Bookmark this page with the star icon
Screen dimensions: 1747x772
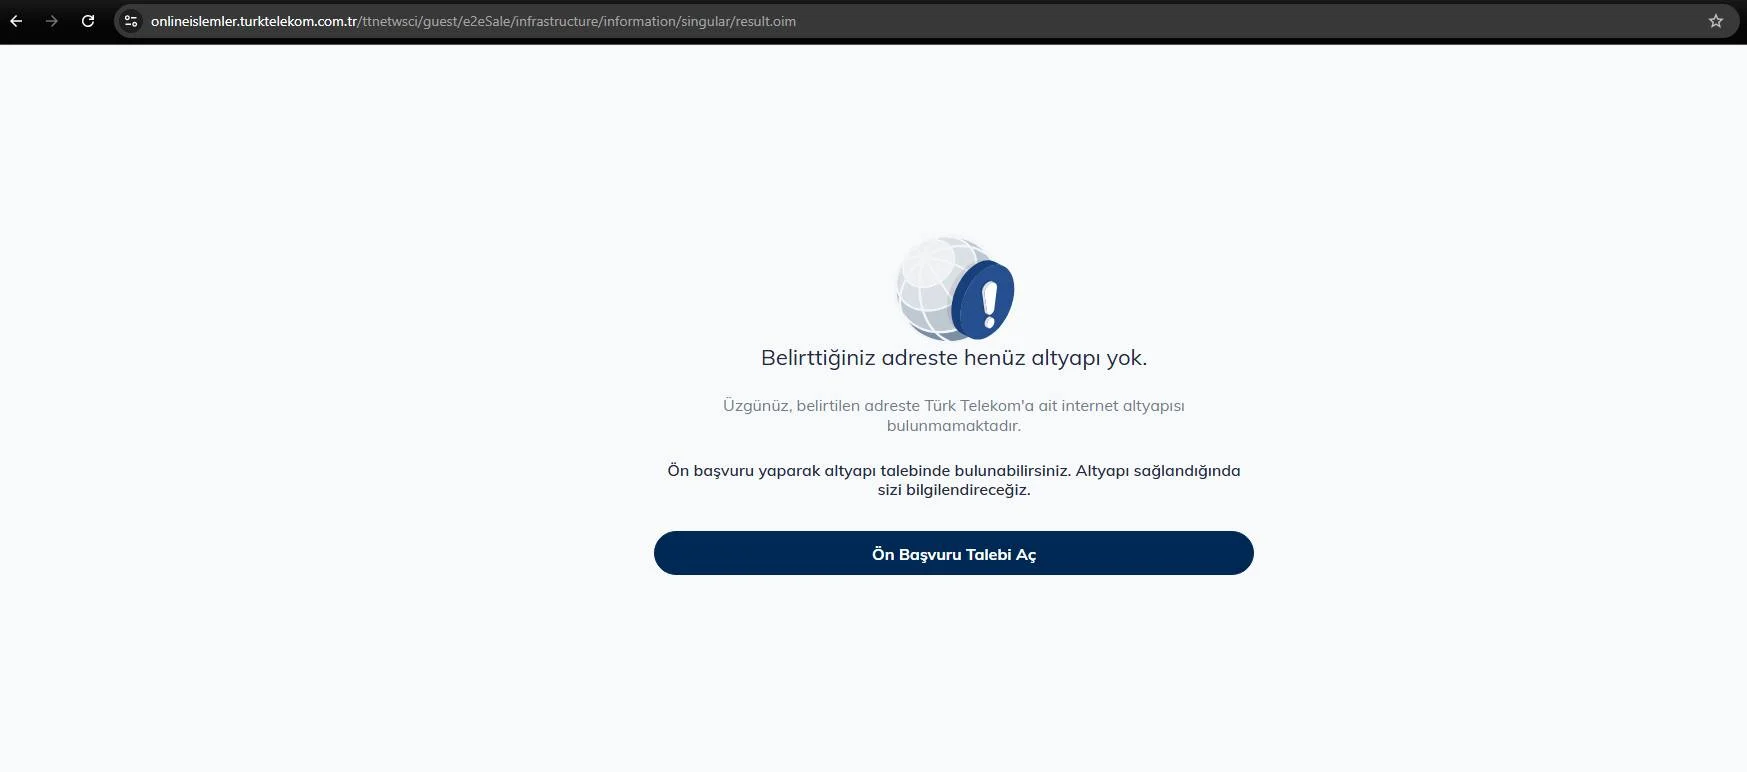(x=1716, y=21)
